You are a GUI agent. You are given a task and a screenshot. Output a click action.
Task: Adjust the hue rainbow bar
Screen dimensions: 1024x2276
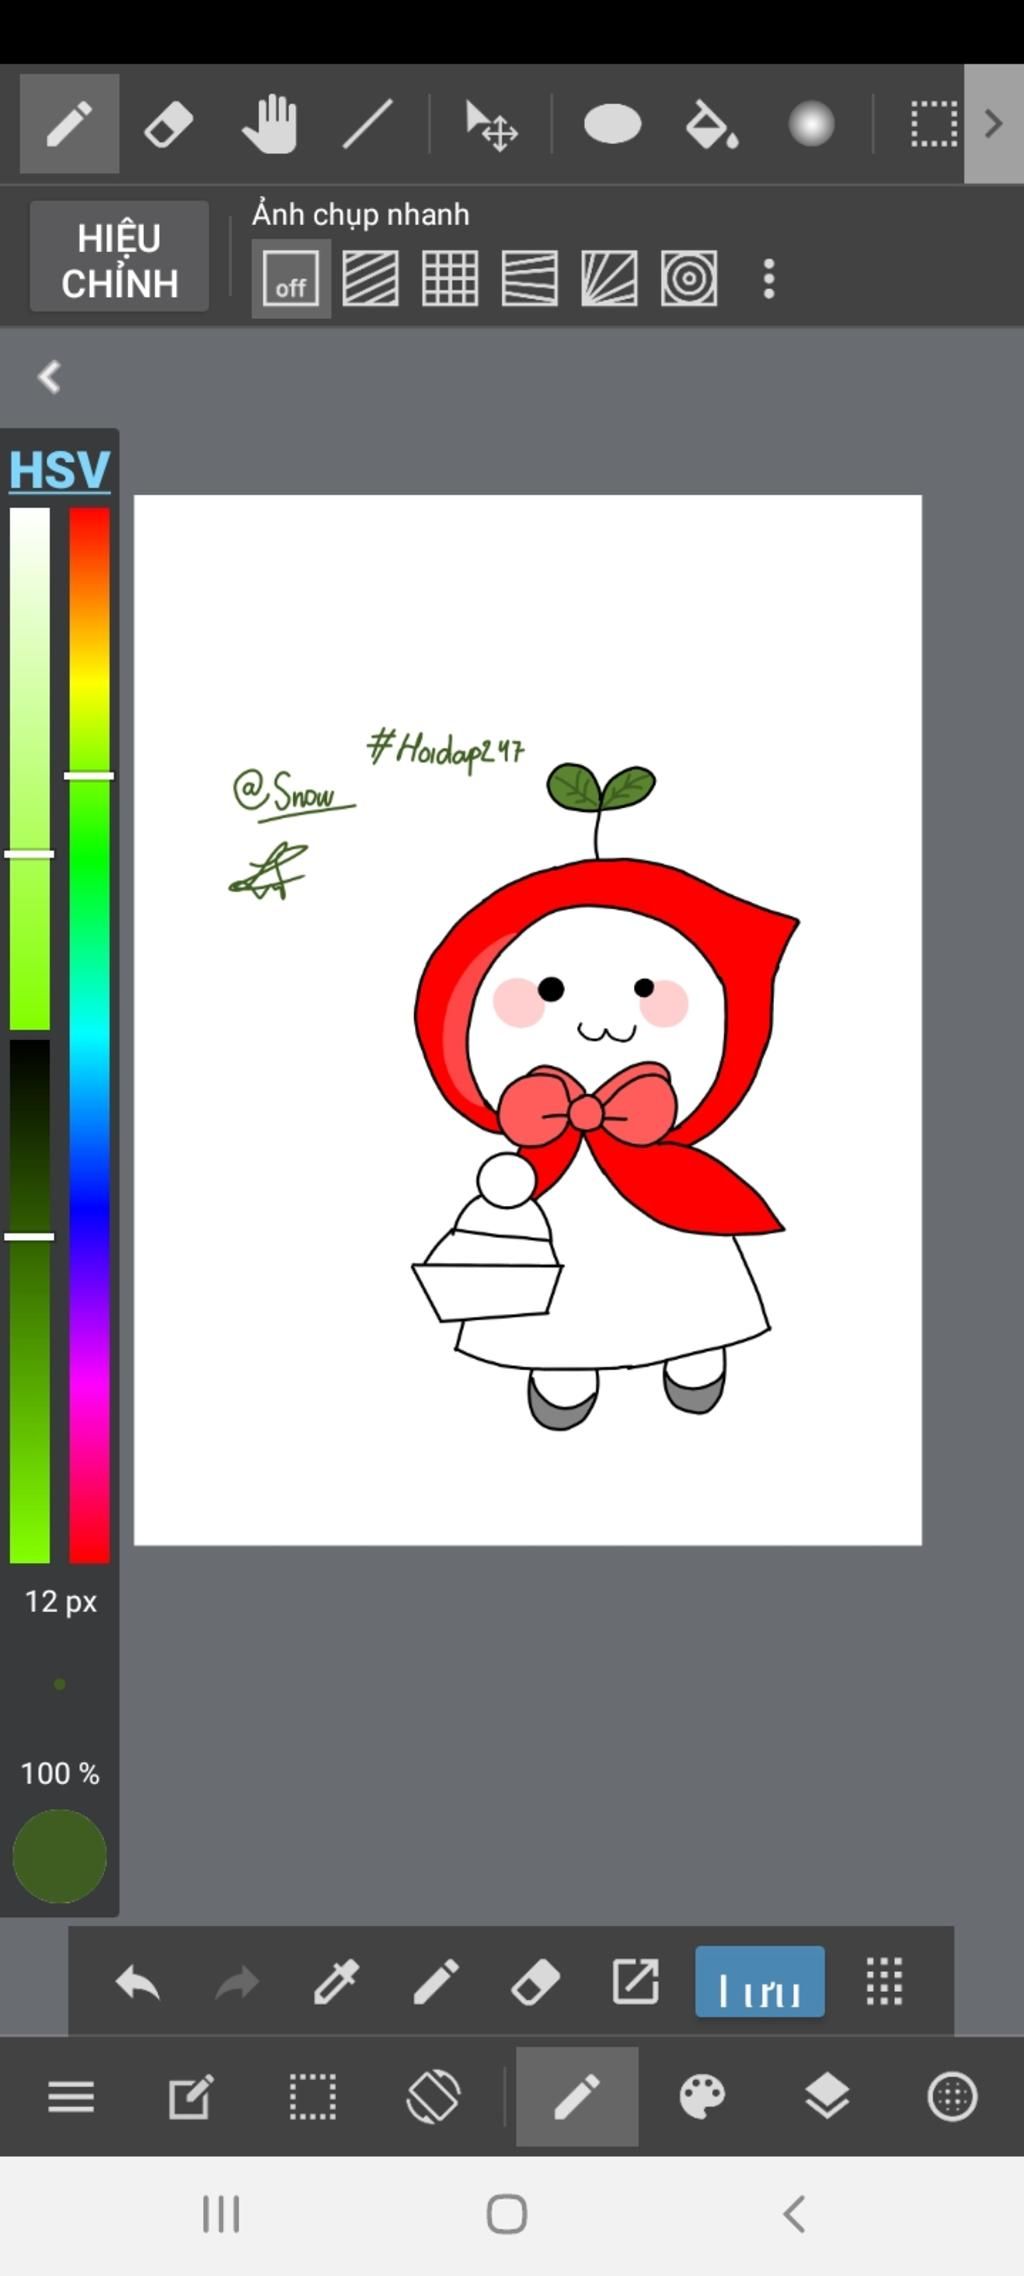(89, 1035)
